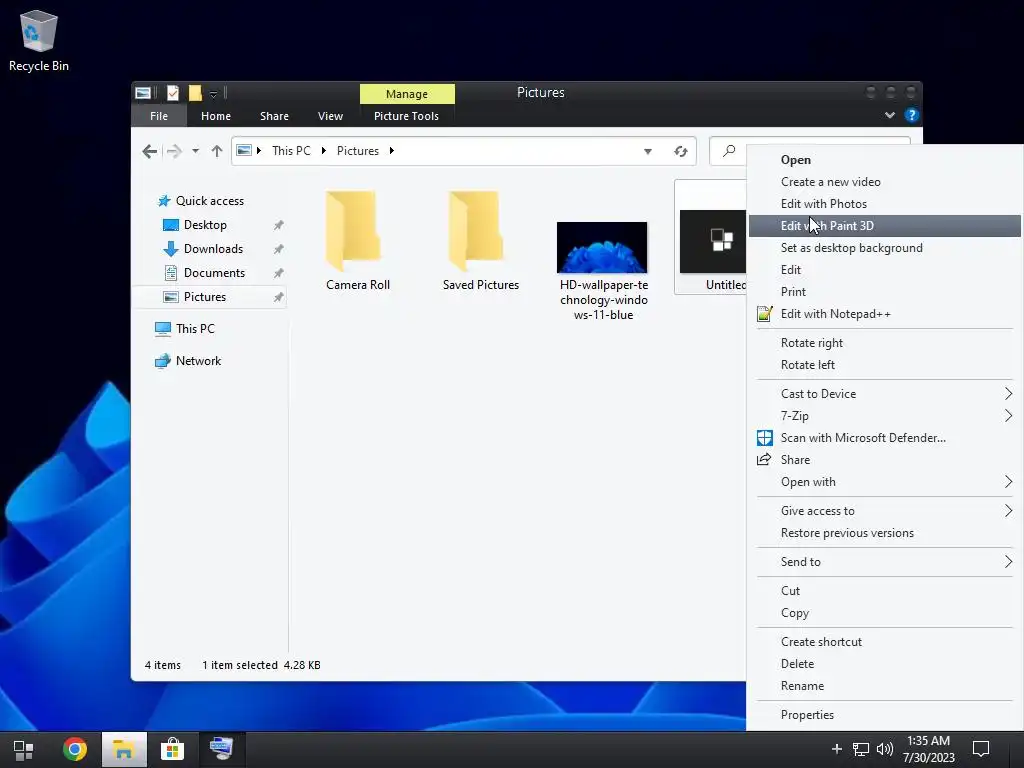Expand the Cast to Device submenu

(x=884, y=394)
